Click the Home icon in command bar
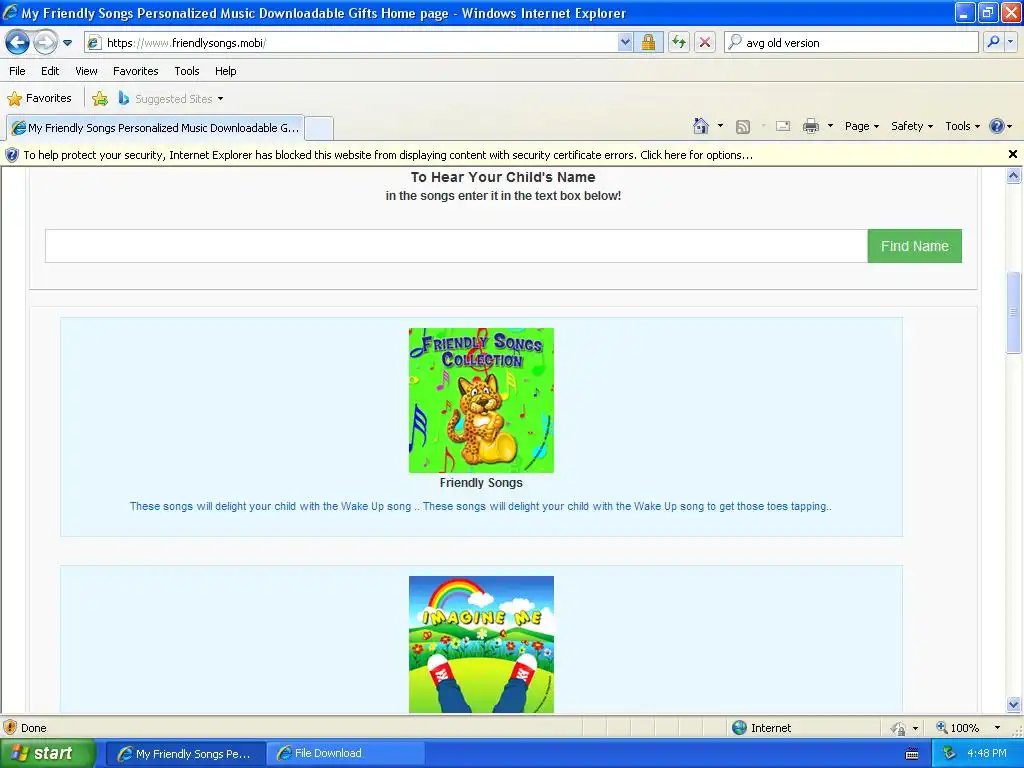This screenshot has height=768, width=1024. coord(701,126)
